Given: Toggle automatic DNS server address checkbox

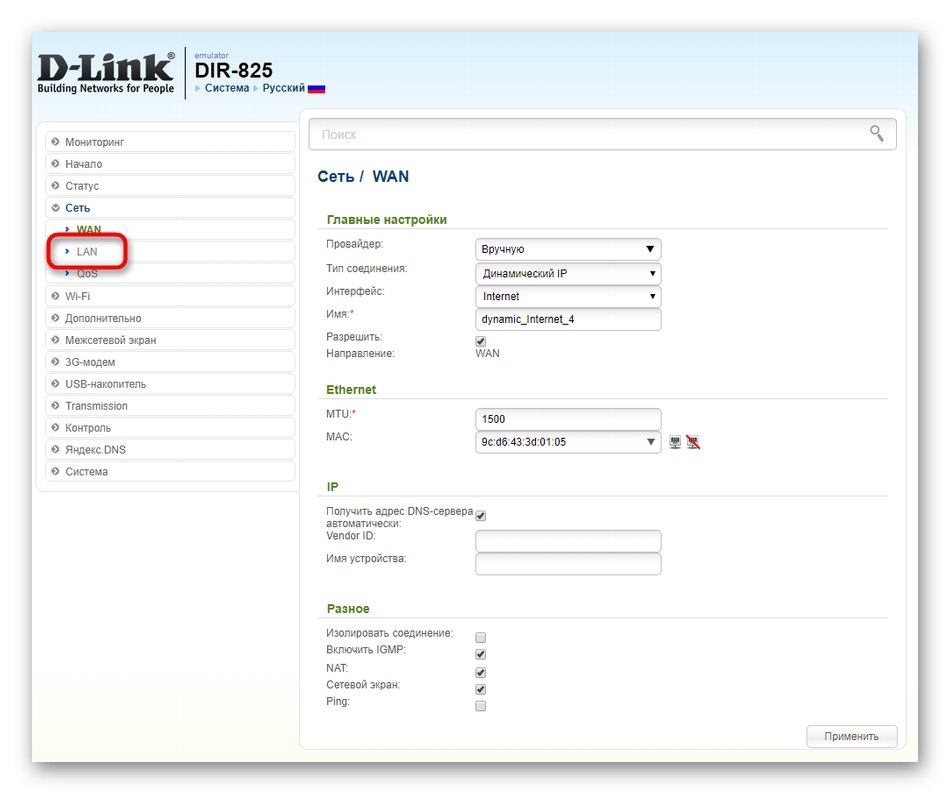Looking at the screenshot, I should click(x=480, y=515).
